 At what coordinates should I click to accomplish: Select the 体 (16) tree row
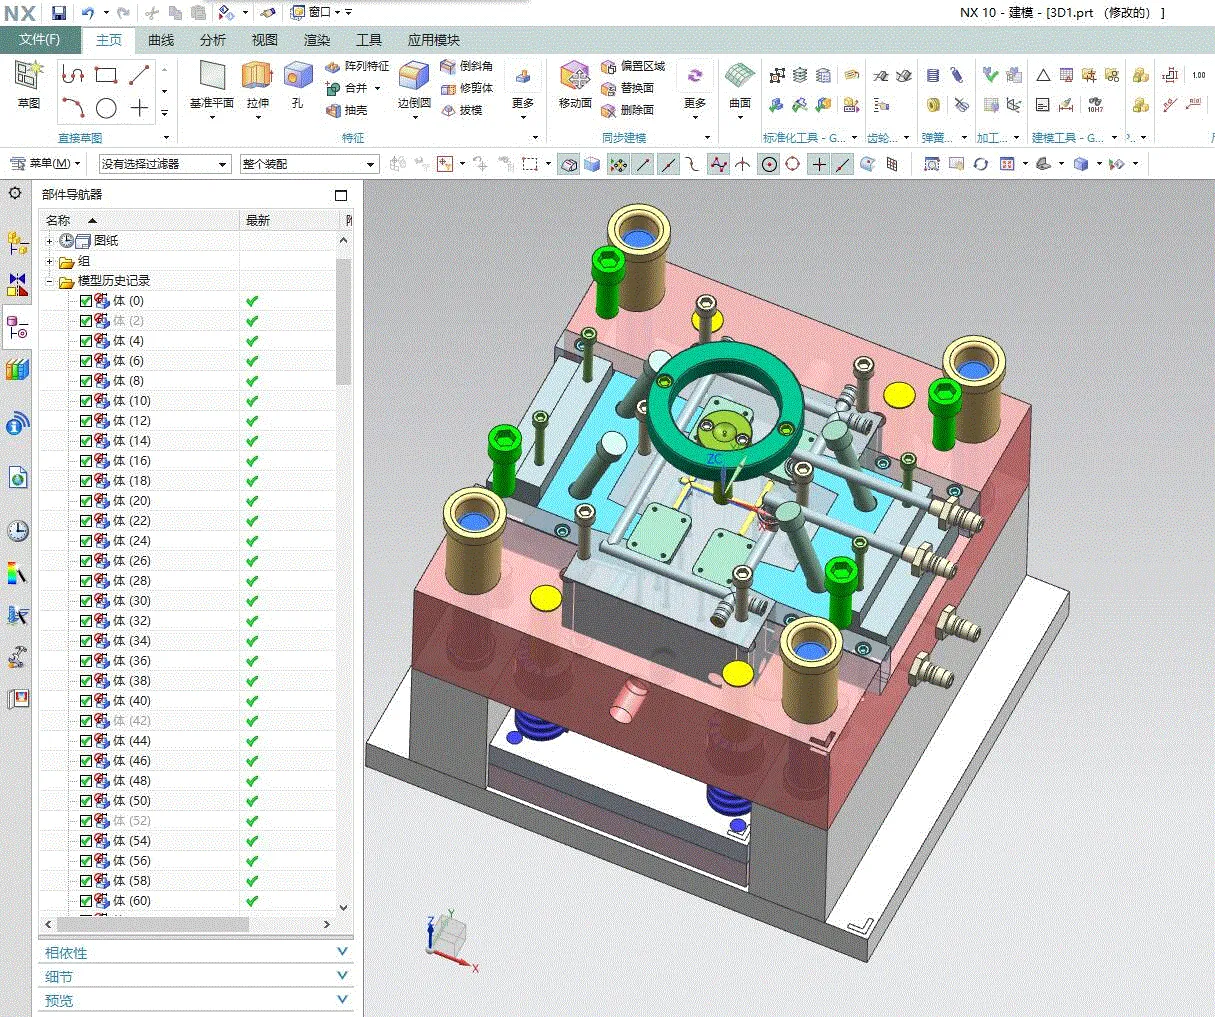(190, 460)
